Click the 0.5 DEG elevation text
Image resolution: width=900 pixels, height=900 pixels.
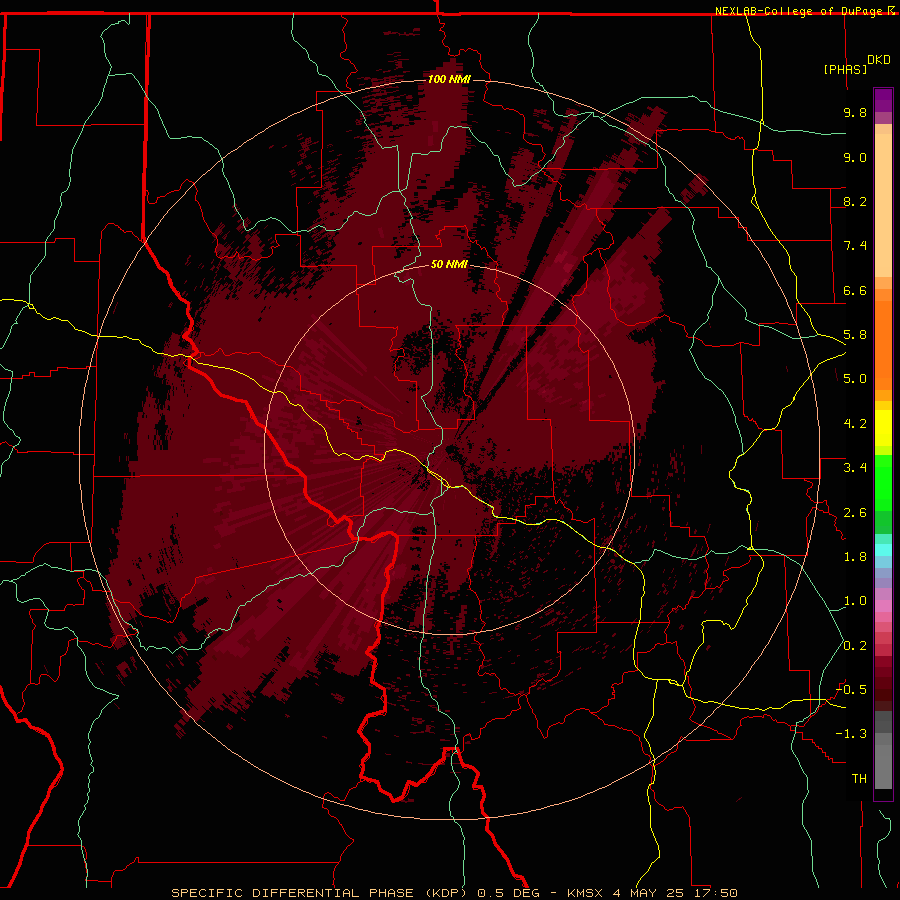[x=509, y=893]
